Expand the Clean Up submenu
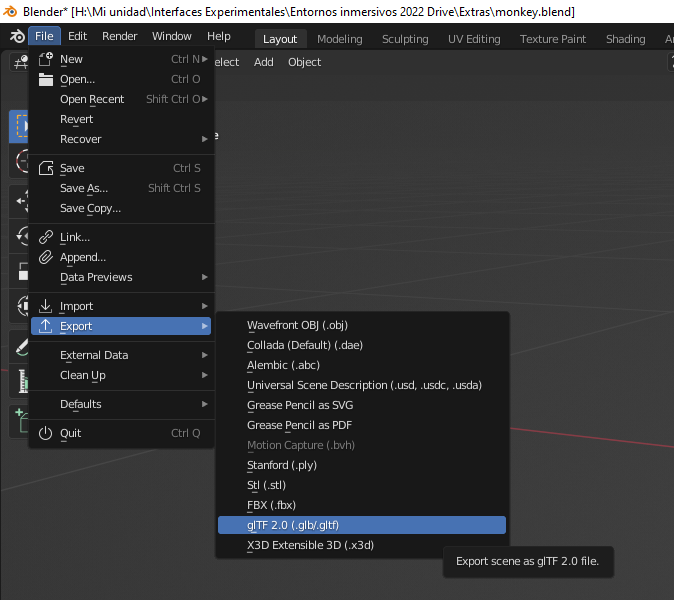This screenshot has height=600, width=674. tap(122, 375)
